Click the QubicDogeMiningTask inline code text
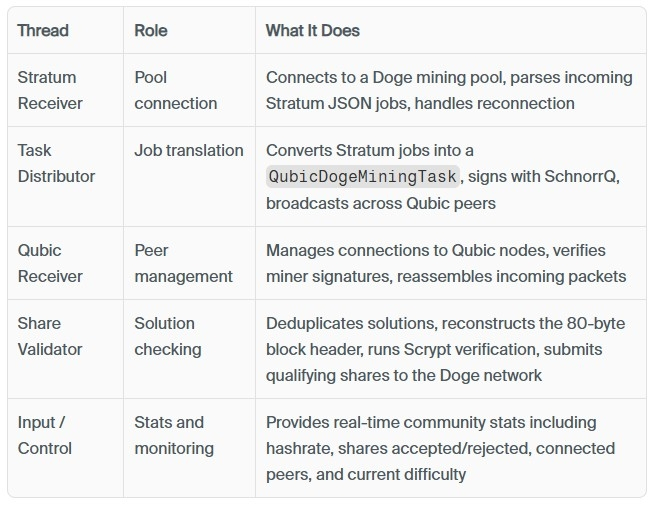Viewport: 654px width, 505px height. tap(362, 177)
